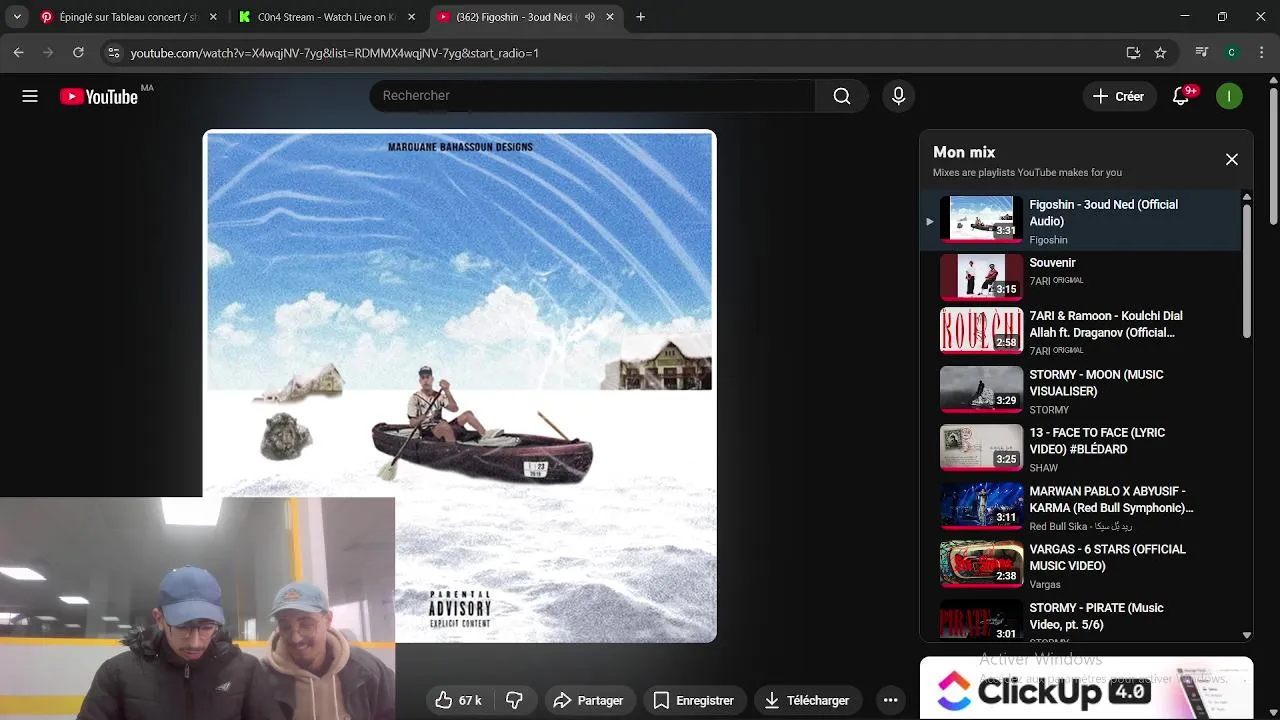Click the magnifier search button
Image resolution: width=1280 pixels, height=720 pixels.
click(842, 96)
